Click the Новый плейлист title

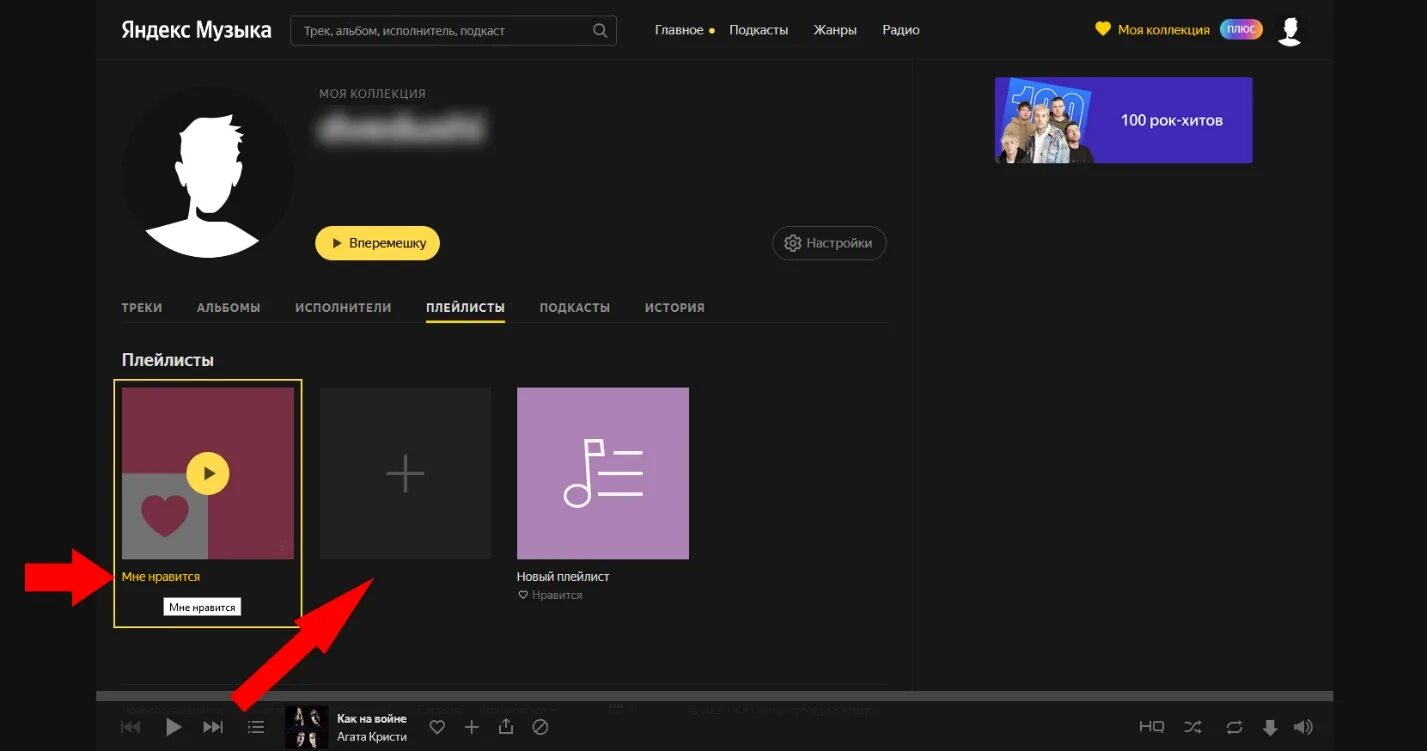tap(563, 577)
